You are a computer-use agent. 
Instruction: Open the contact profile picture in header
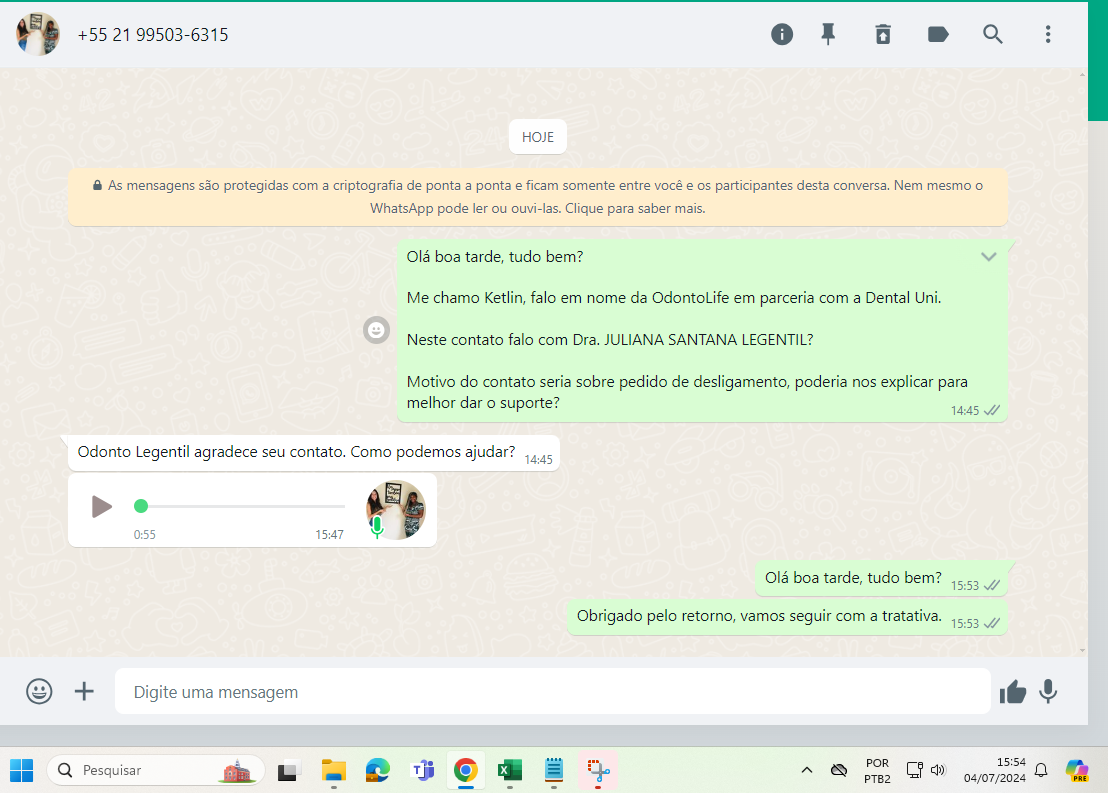tap(38, 35)
